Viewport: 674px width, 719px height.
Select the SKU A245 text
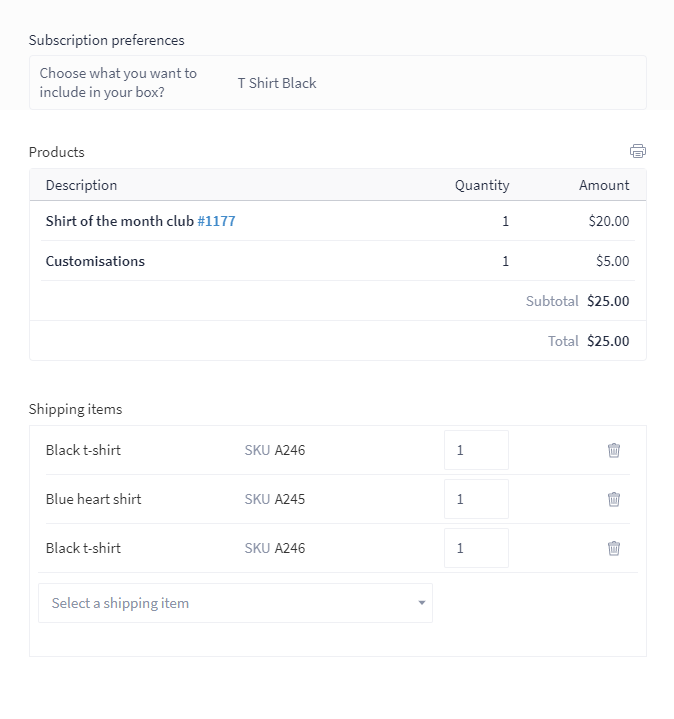(x=275, y=499)
